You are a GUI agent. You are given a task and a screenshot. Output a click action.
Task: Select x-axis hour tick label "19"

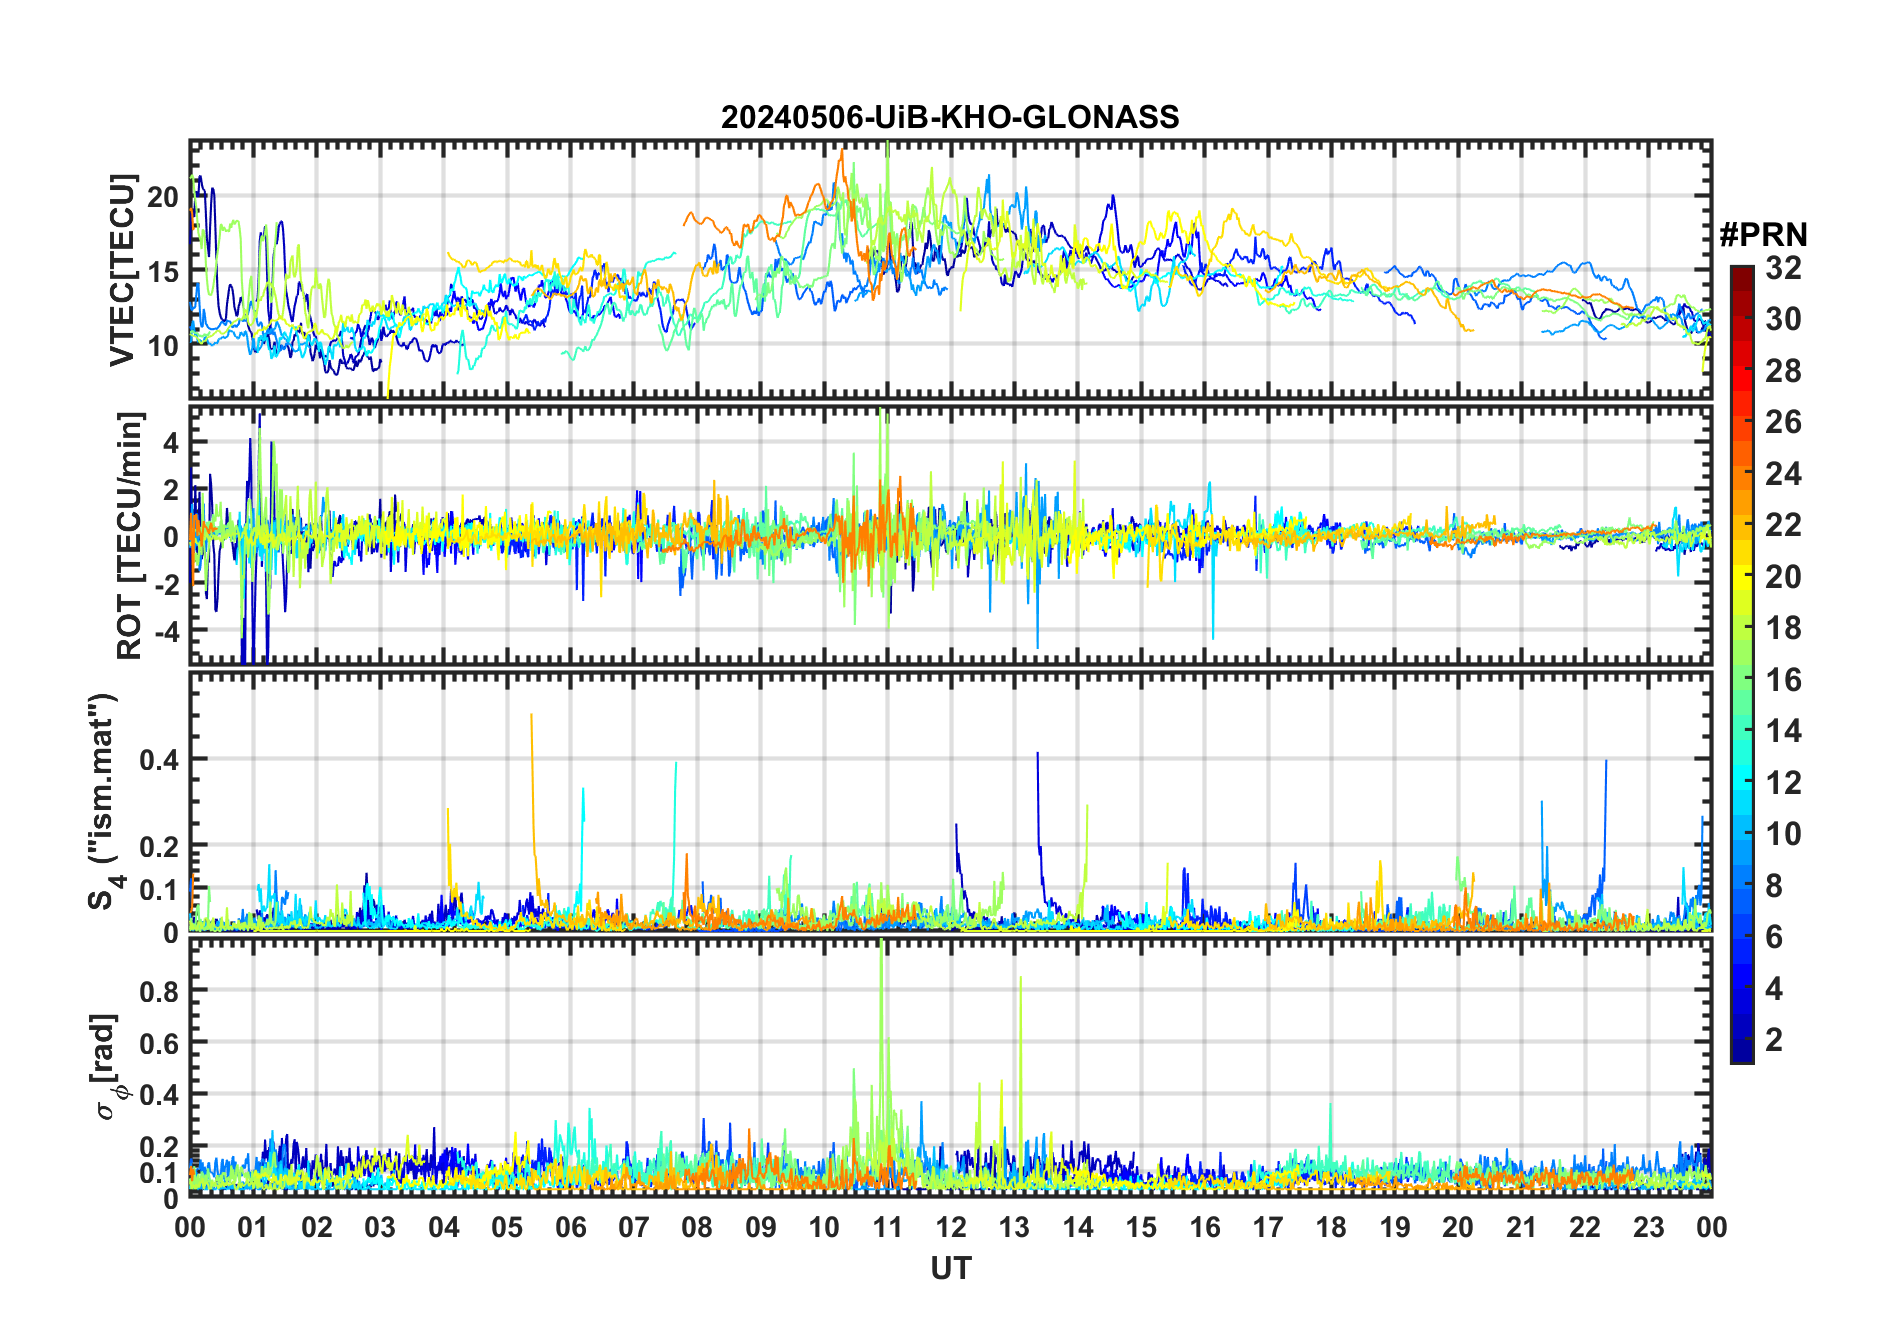point(1395,1227)
